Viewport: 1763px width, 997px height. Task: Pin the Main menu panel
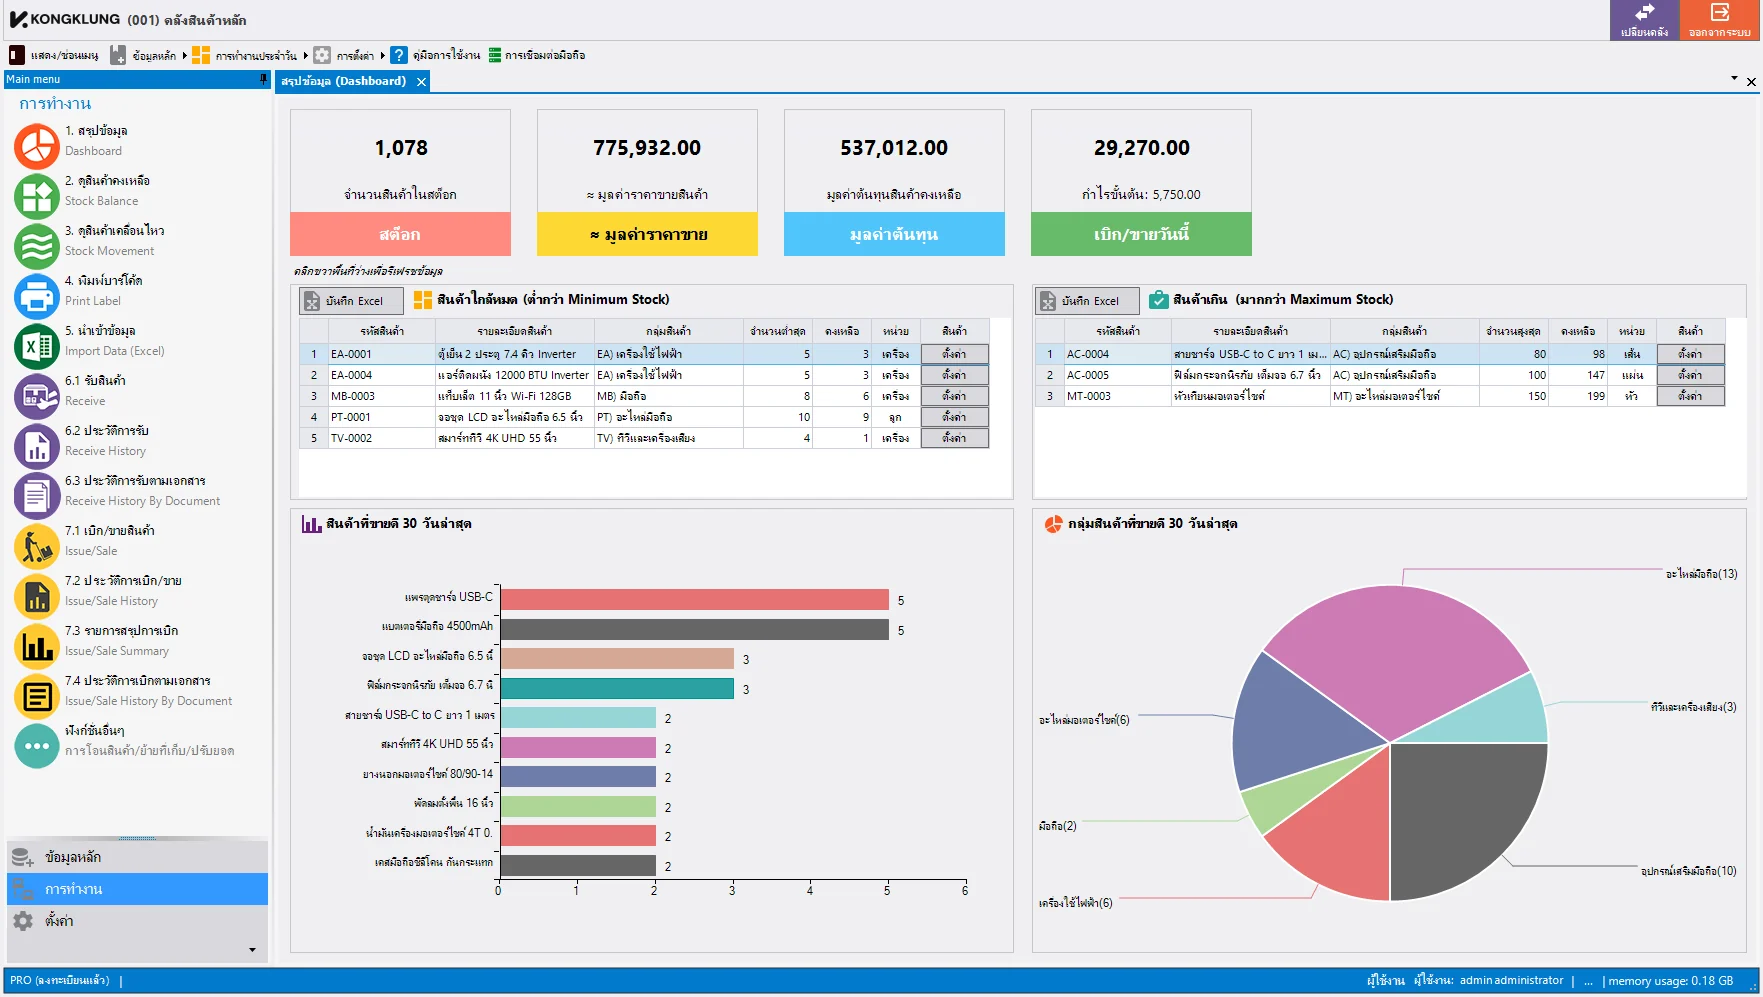[x=263, y=79]
